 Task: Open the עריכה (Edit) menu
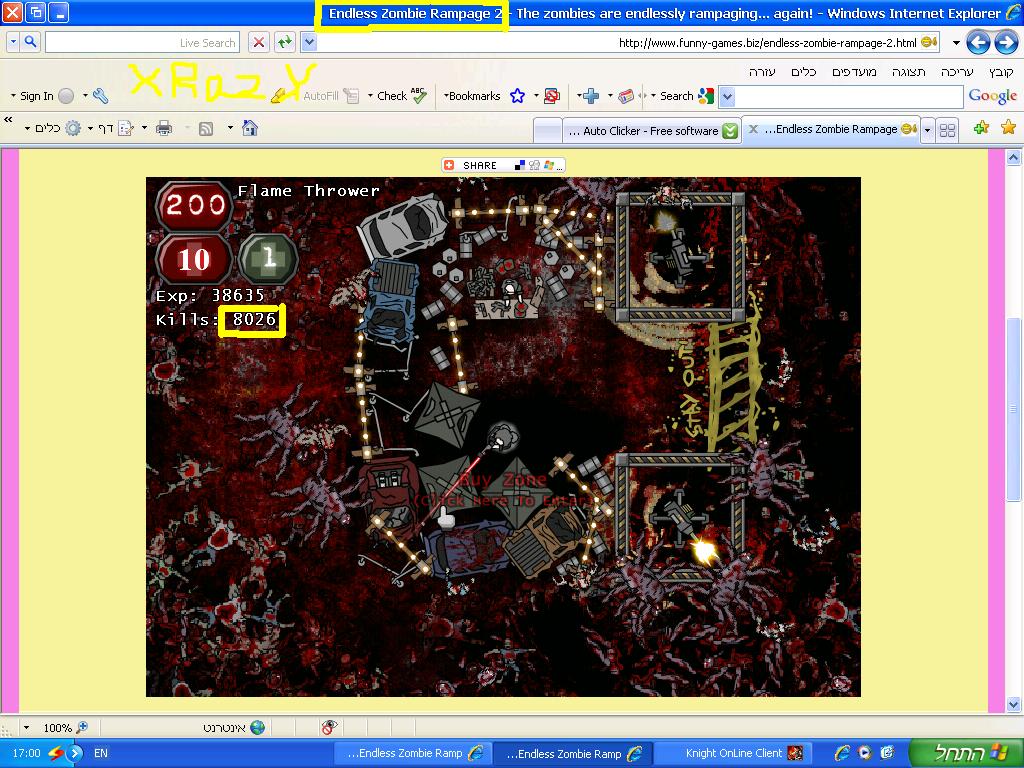[x=957, y=72]
